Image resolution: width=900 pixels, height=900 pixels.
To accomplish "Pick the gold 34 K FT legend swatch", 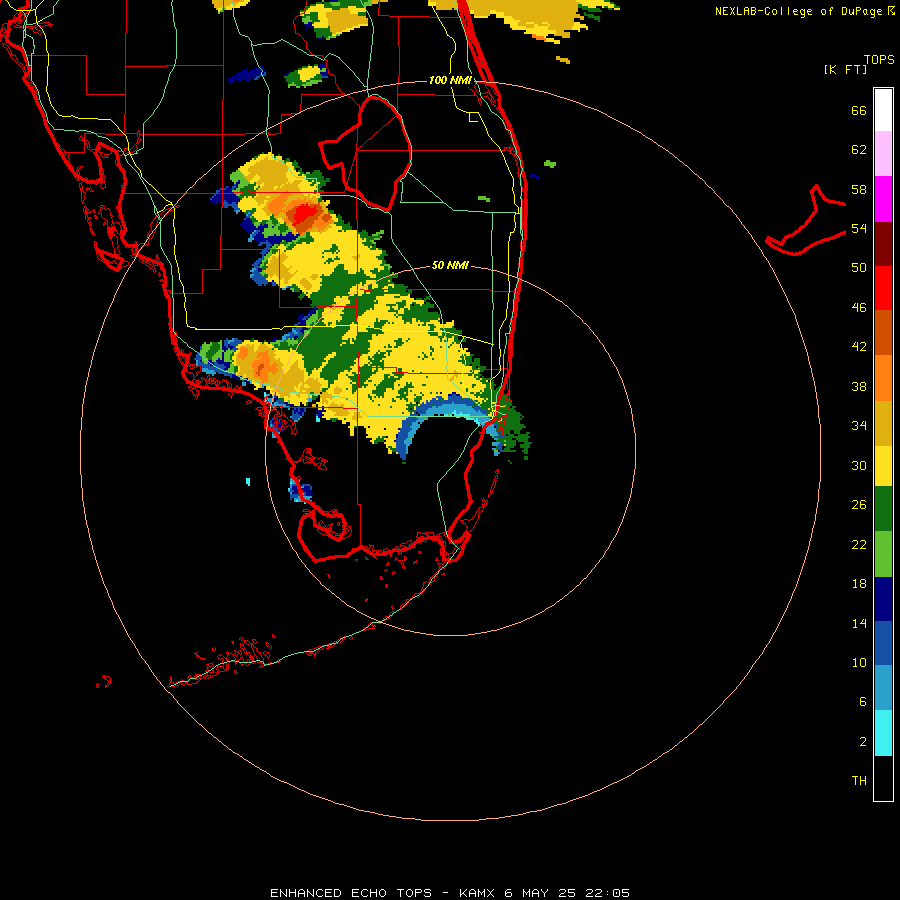I will (883, 423).
